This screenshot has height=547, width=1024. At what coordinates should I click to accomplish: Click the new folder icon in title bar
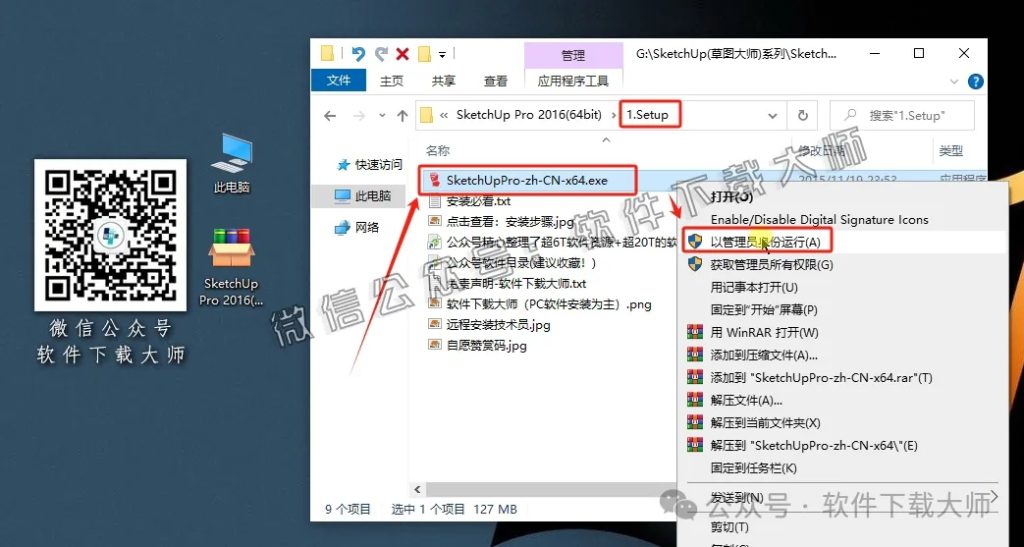[424, 54]
